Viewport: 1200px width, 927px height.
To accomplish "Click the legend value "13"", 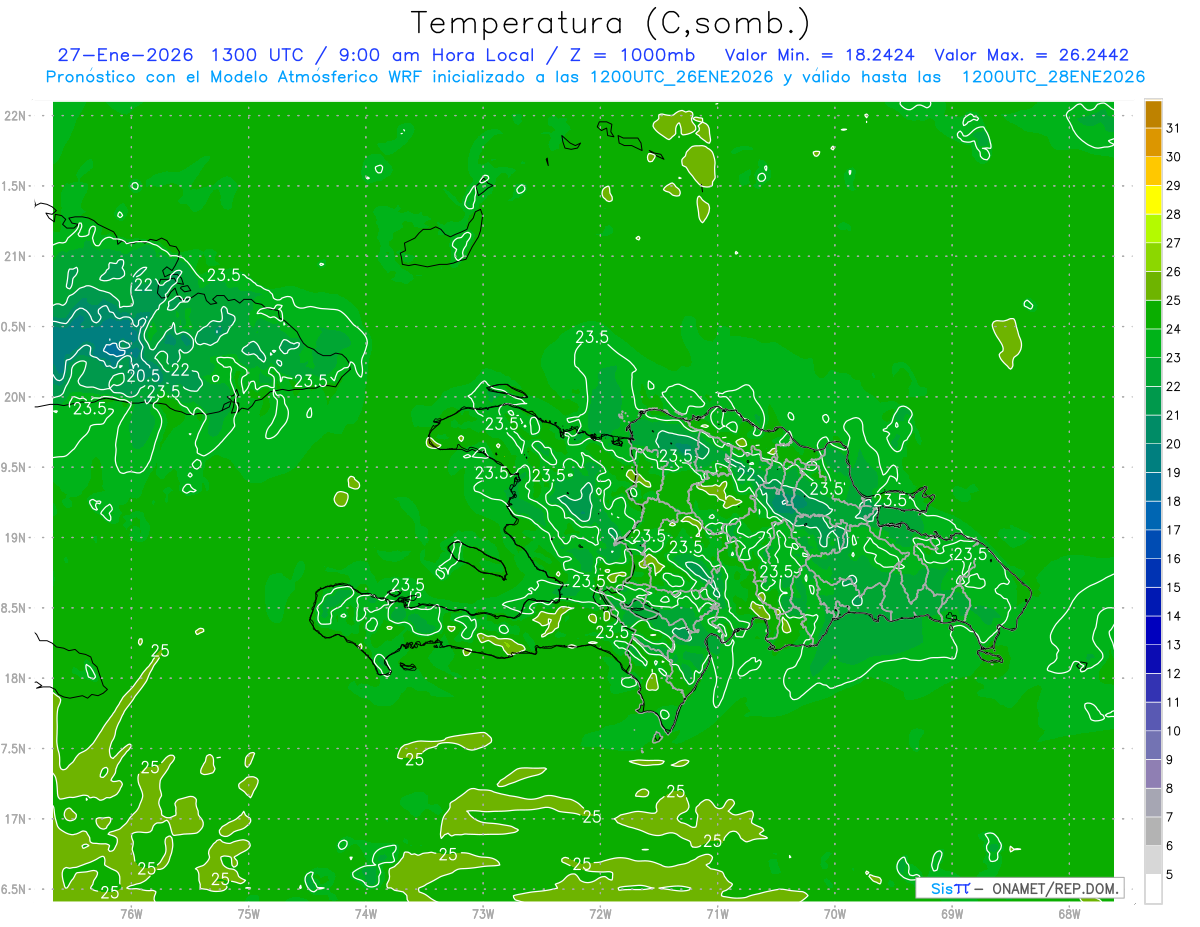I will click(1173, 645).
